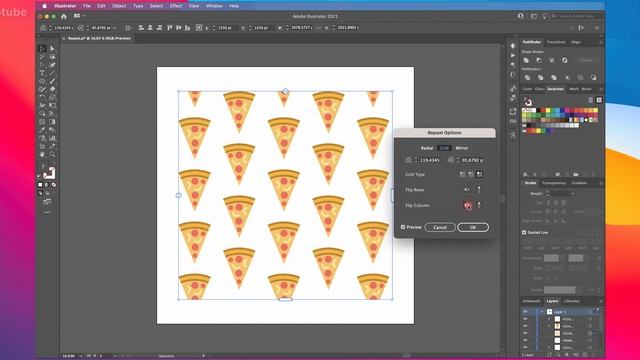Click the Exclude shape mode icon
The image size is (640, 360).
pyautogui.click(x=565, y=60)
